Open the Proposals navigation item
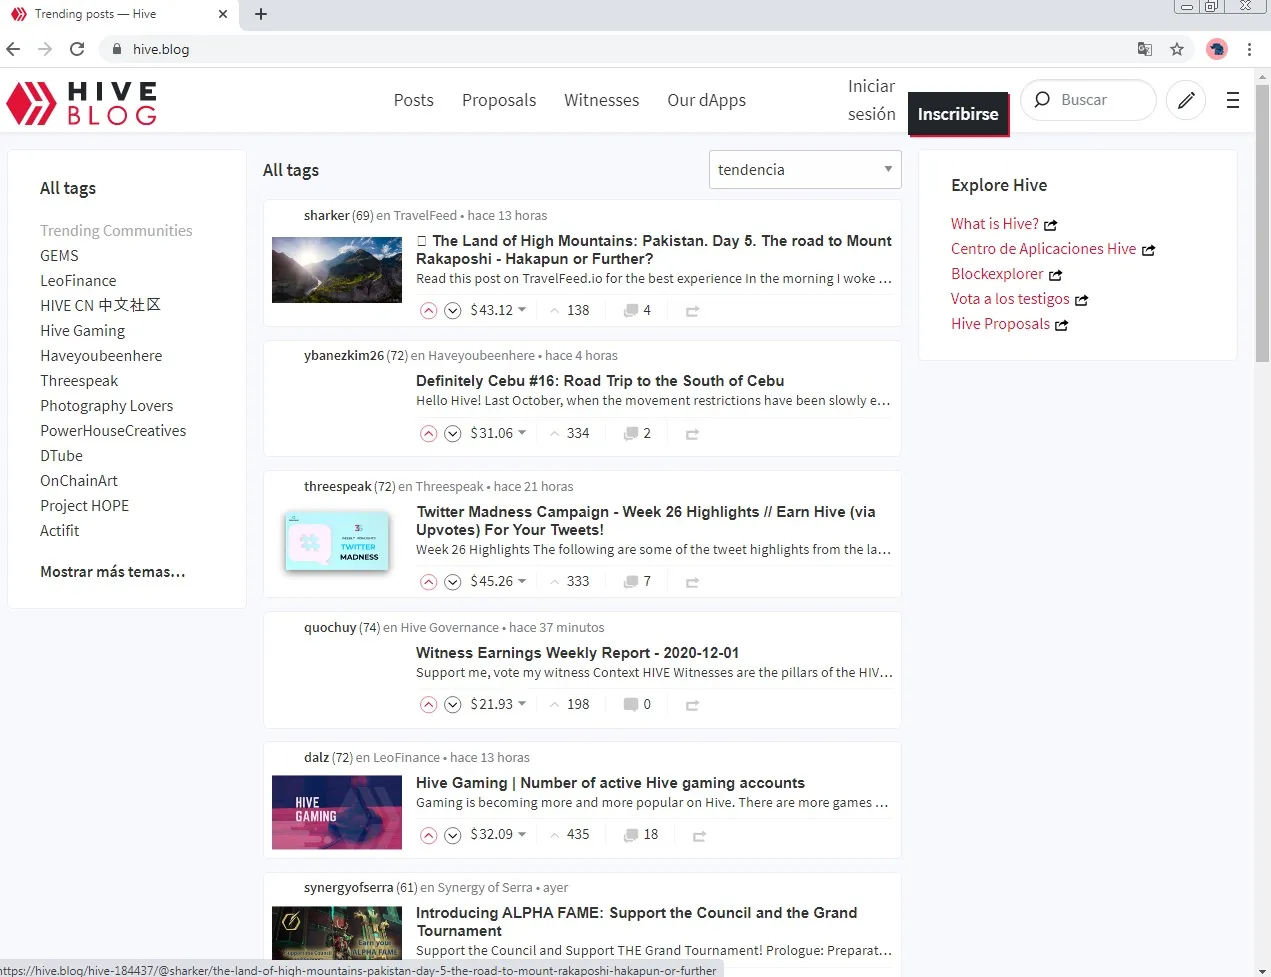Screen dimensions: 1271x977 499,100
